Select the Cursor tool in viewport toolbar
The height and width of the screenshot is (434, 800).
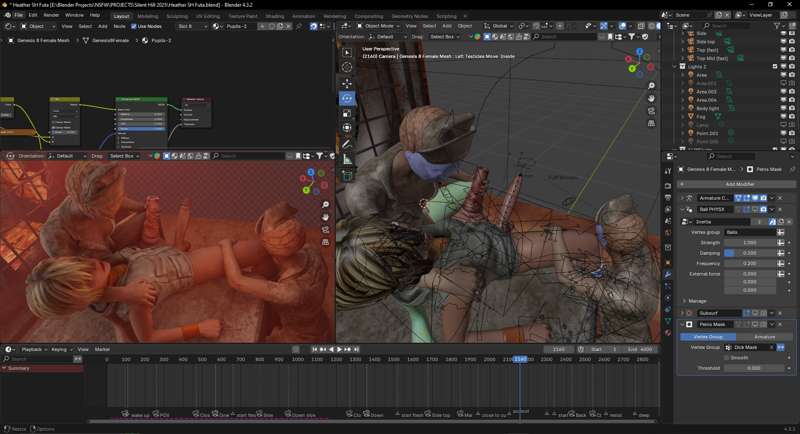point(347,67)
